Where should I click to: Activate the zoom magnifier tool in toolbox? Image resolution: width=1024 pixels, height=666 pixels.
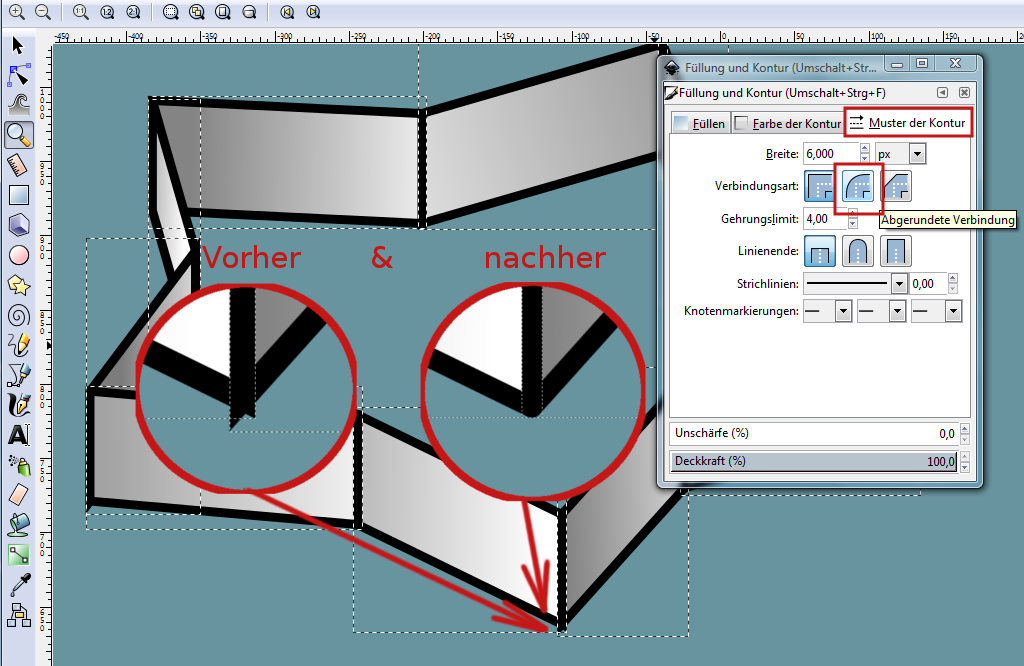(x=19, y=135)
